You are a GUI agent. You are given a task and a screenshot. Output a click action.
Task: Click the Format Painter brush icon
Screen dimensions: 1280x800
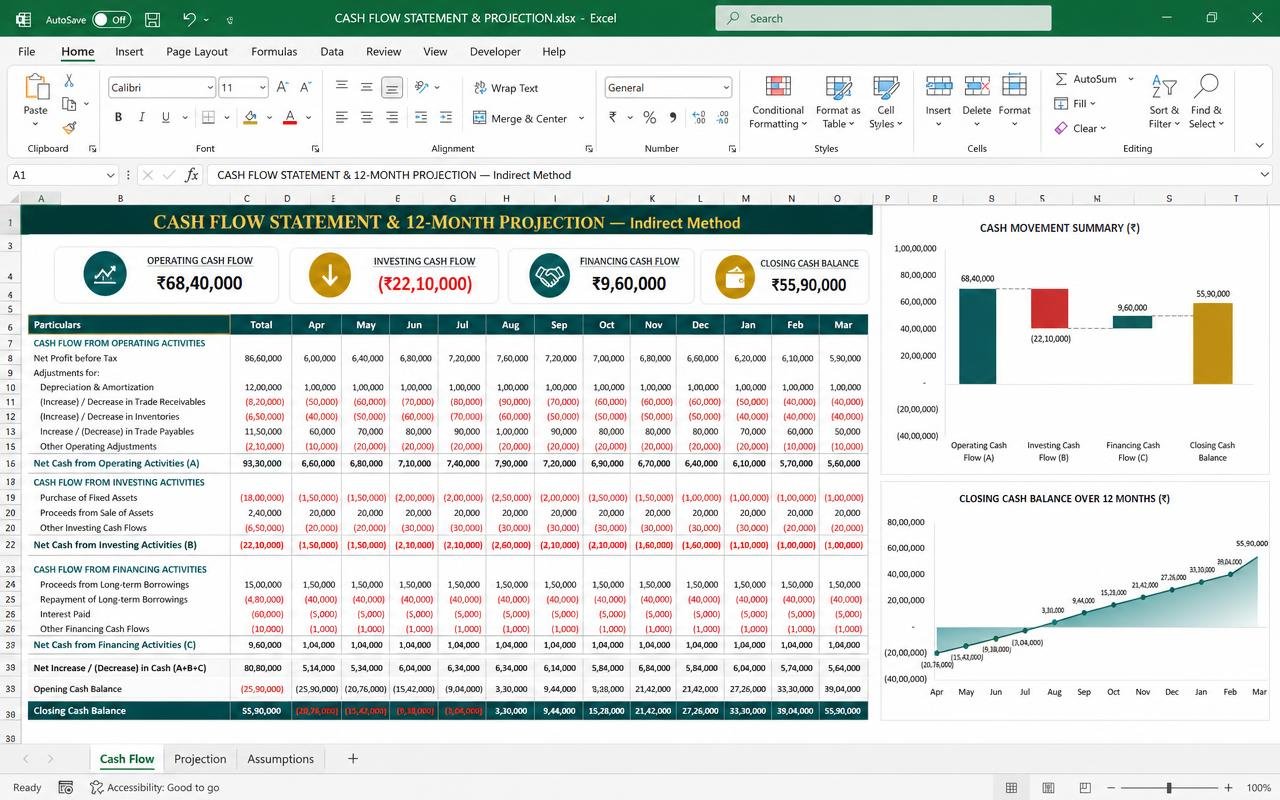pos(69,128)
